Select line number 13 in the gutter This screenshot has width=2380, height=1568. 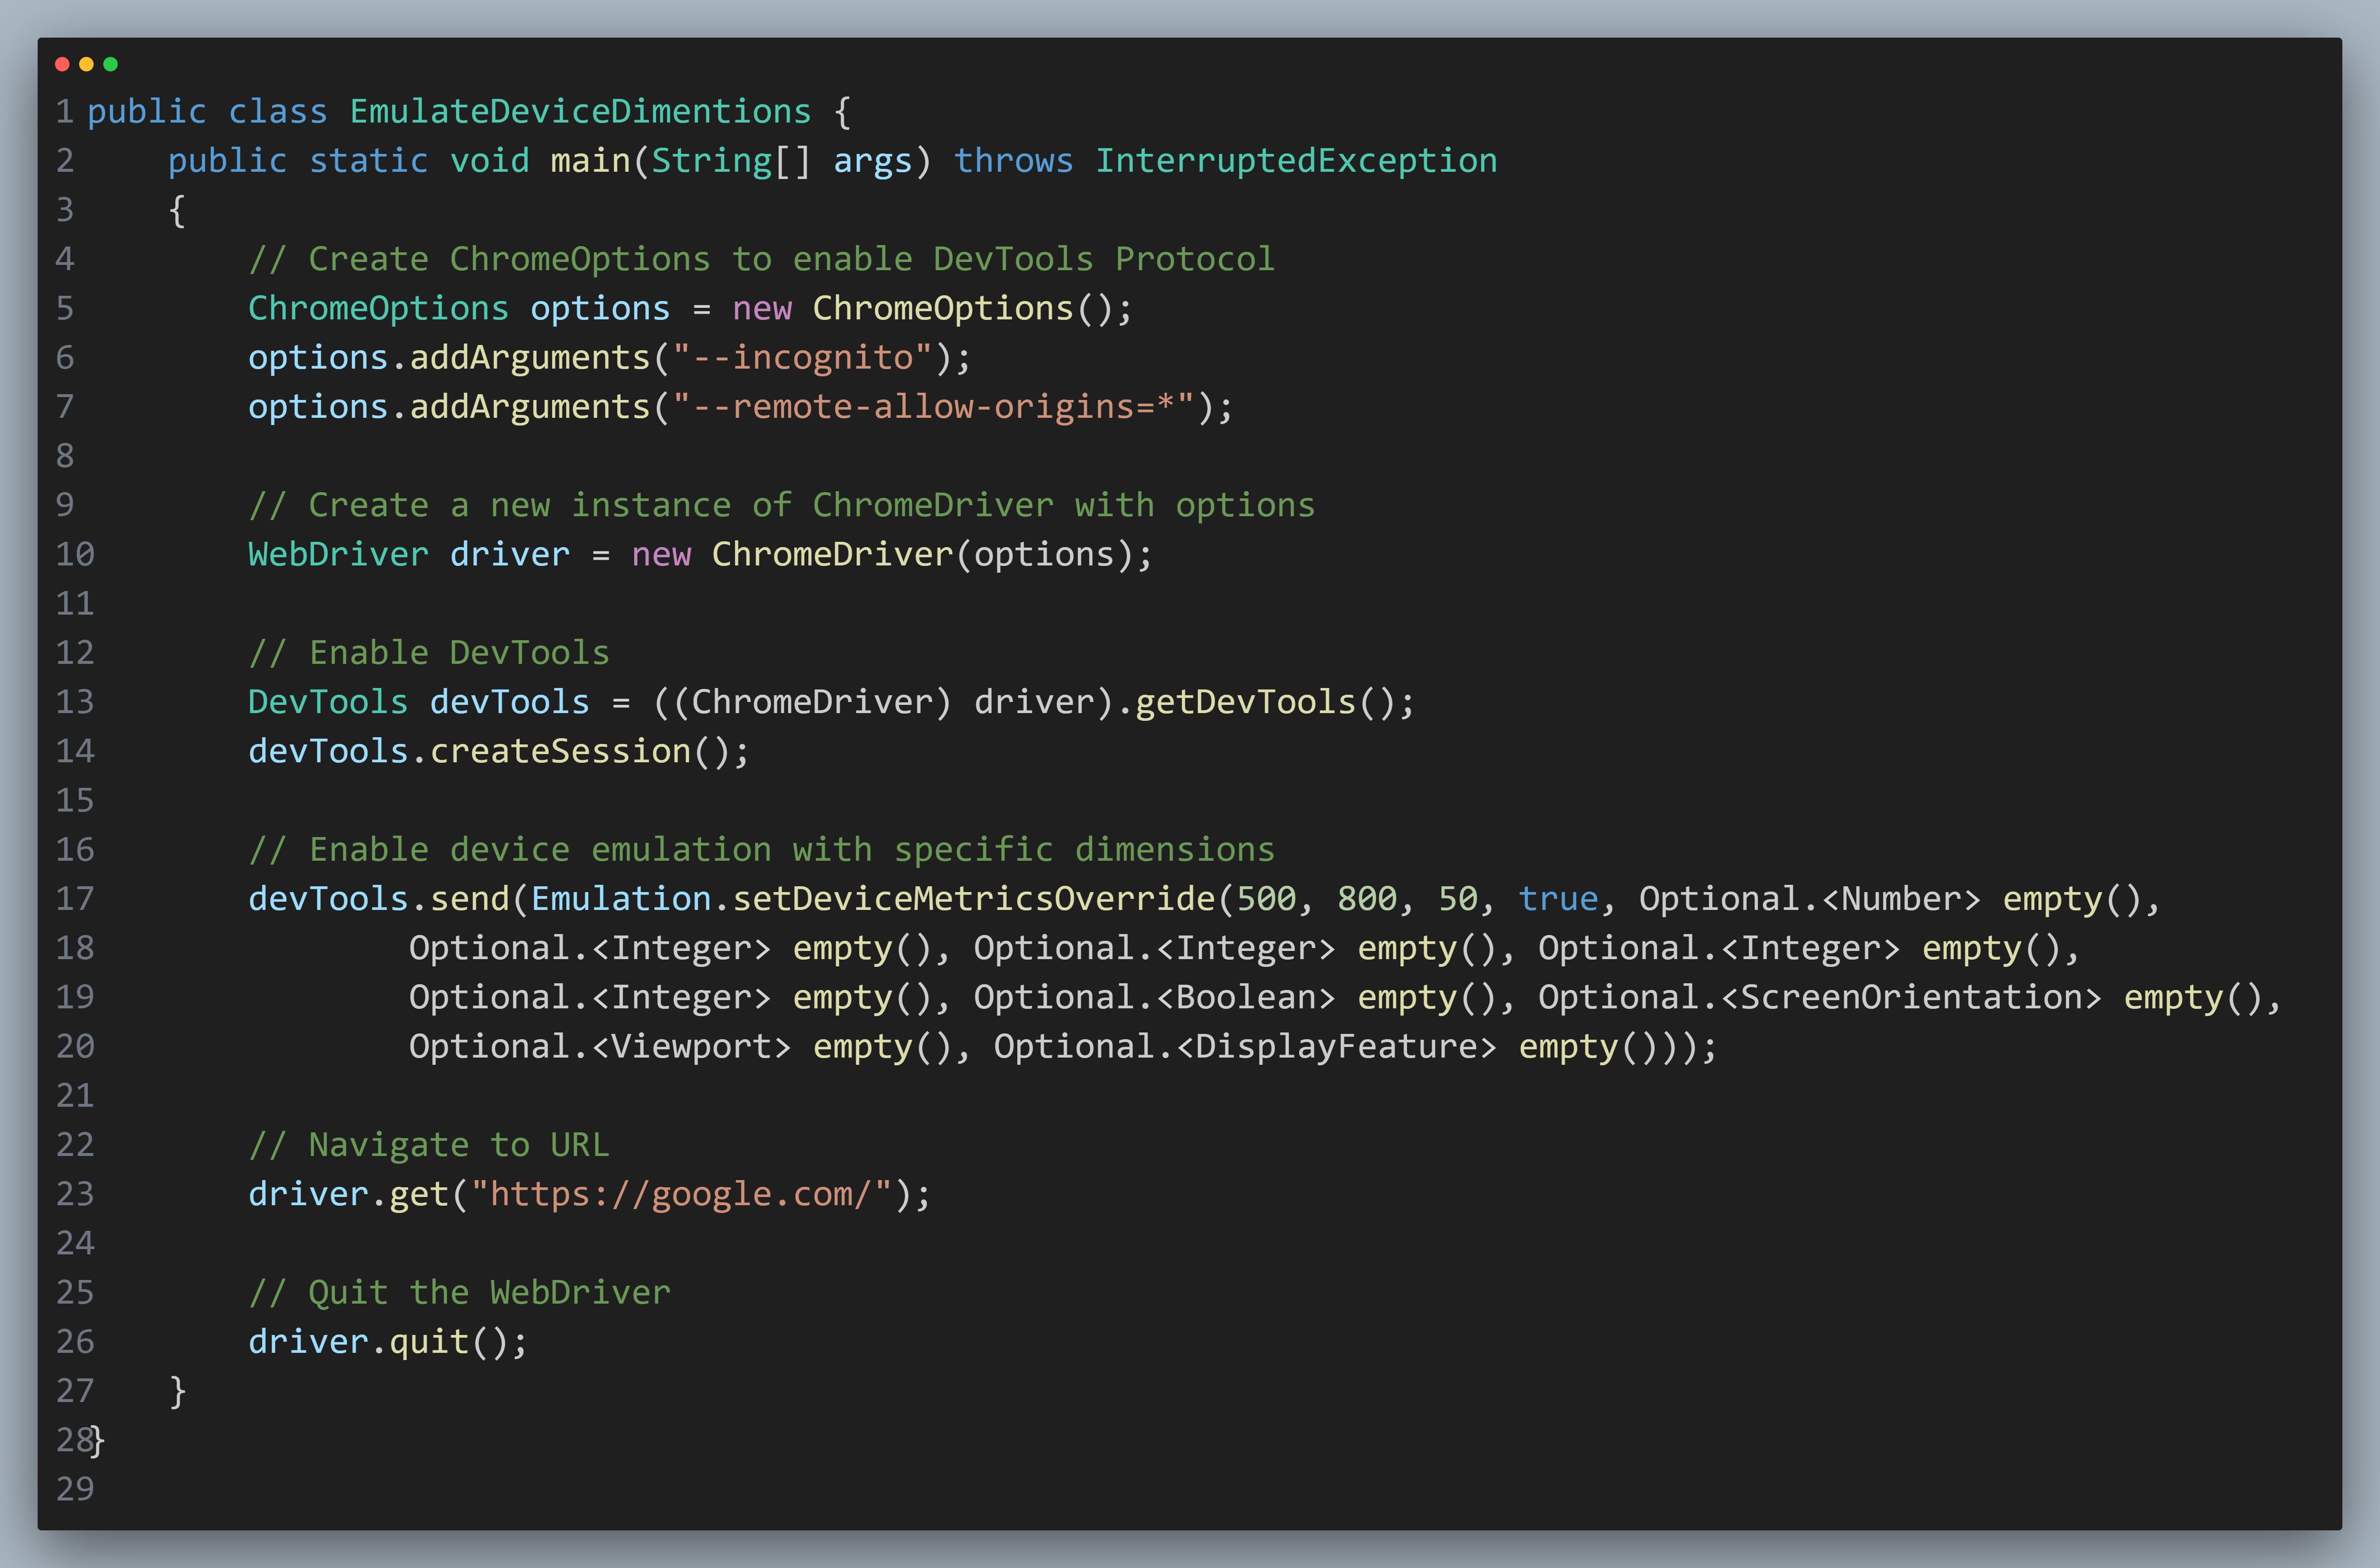[x=74, y=701]
